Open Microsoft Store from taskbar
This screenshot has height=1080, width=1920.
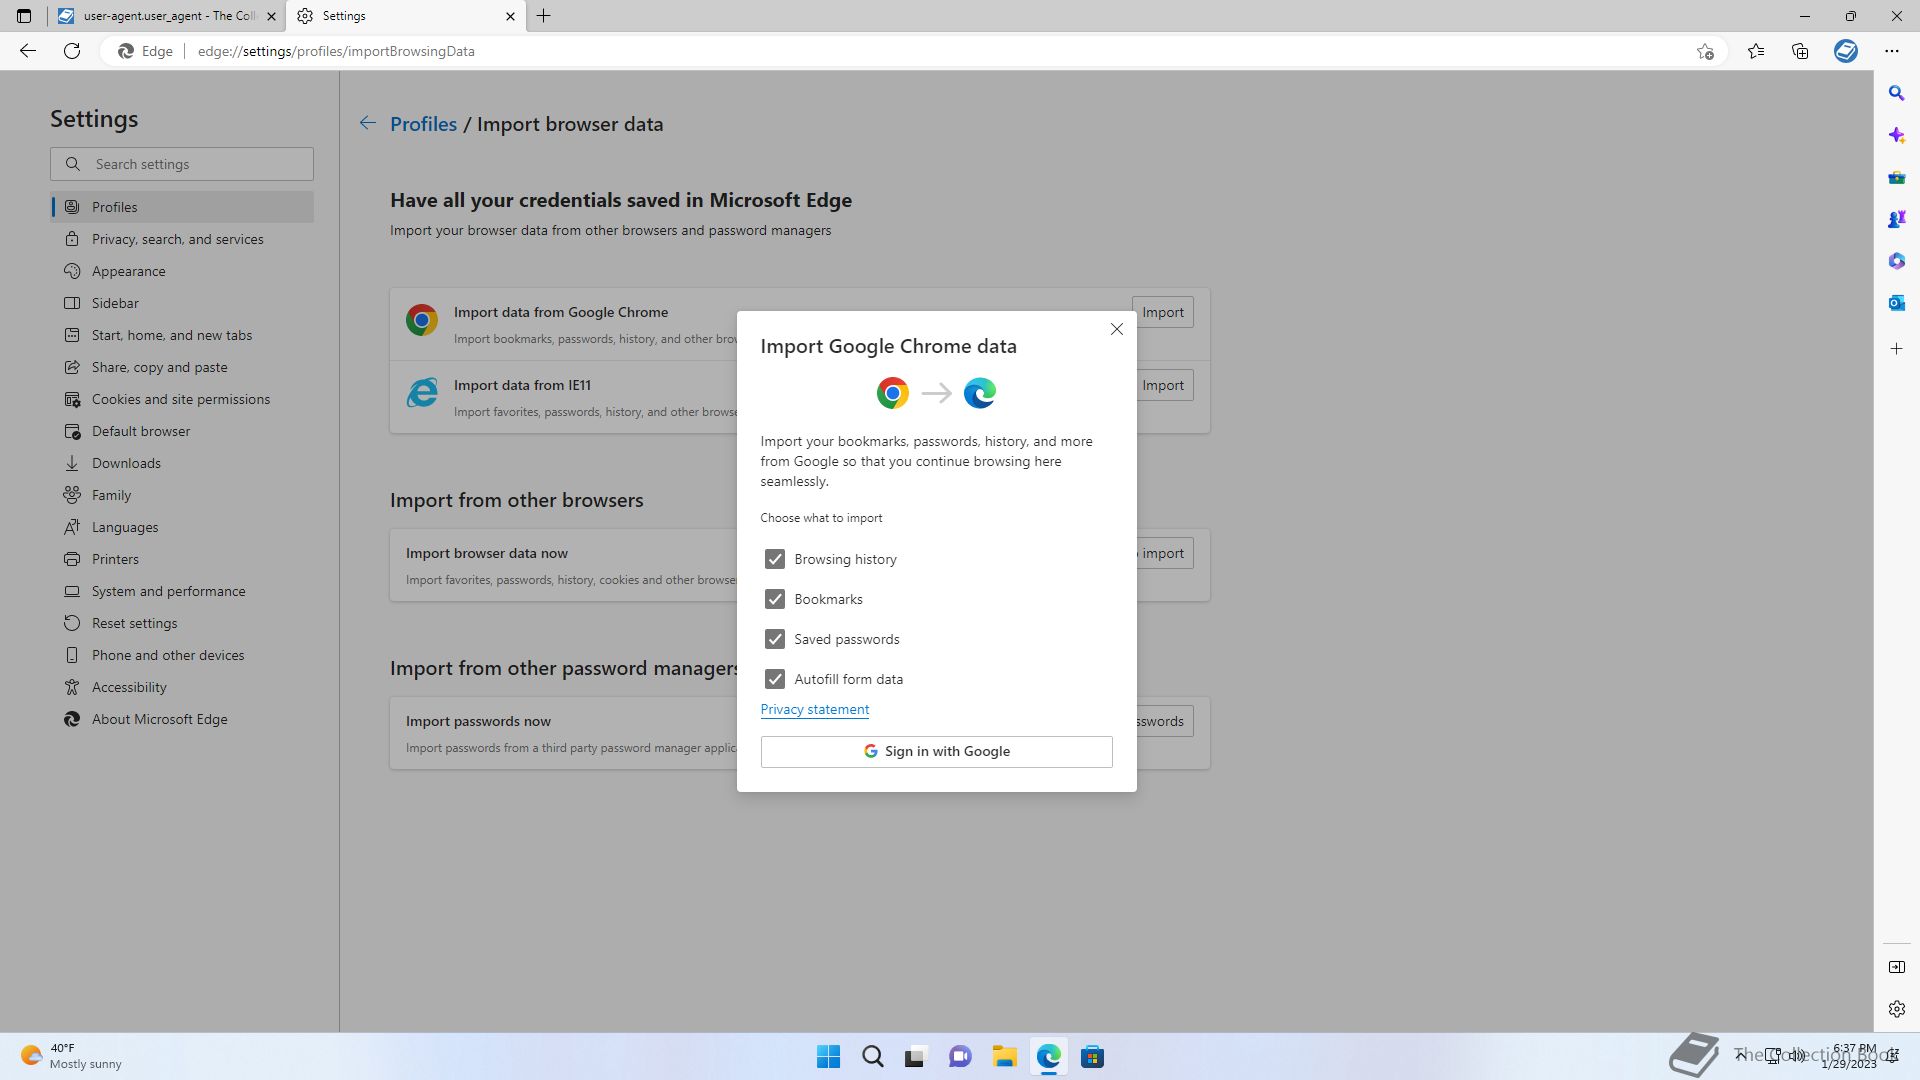pos(1092,1057)
